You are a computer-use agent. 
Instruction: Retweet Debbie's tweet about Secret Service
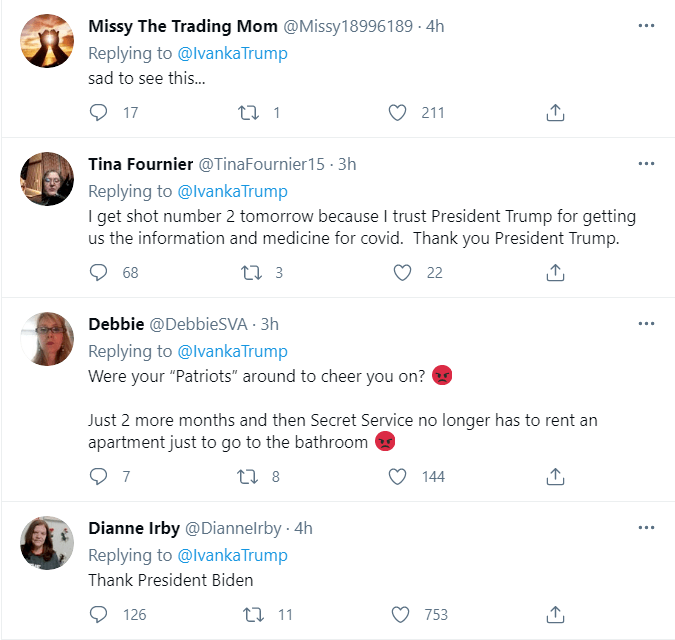pos(248,476)
